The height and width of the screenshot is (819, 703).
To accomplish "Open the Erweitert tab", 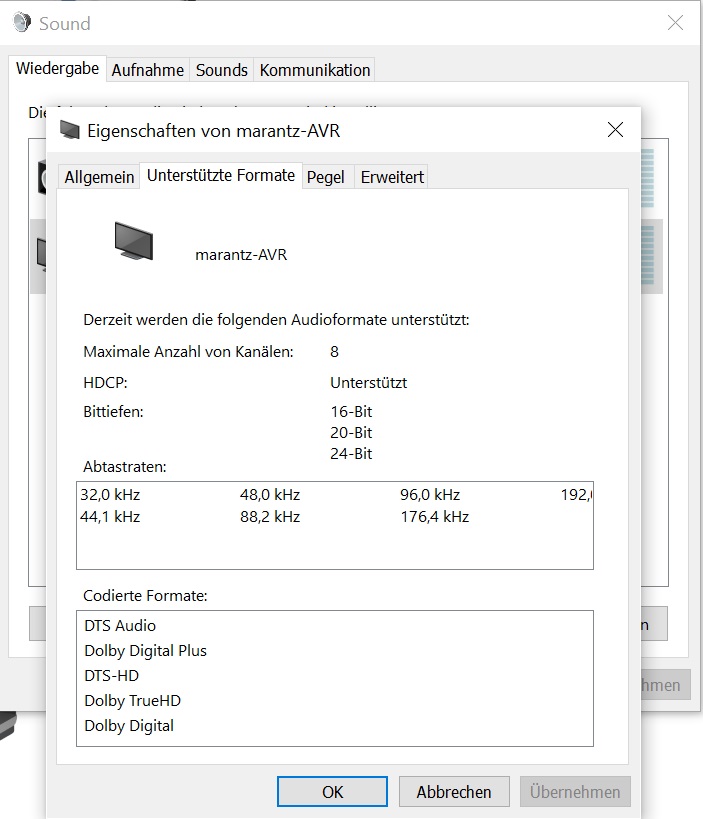I will pyautogui.click(x=392, y=177).
